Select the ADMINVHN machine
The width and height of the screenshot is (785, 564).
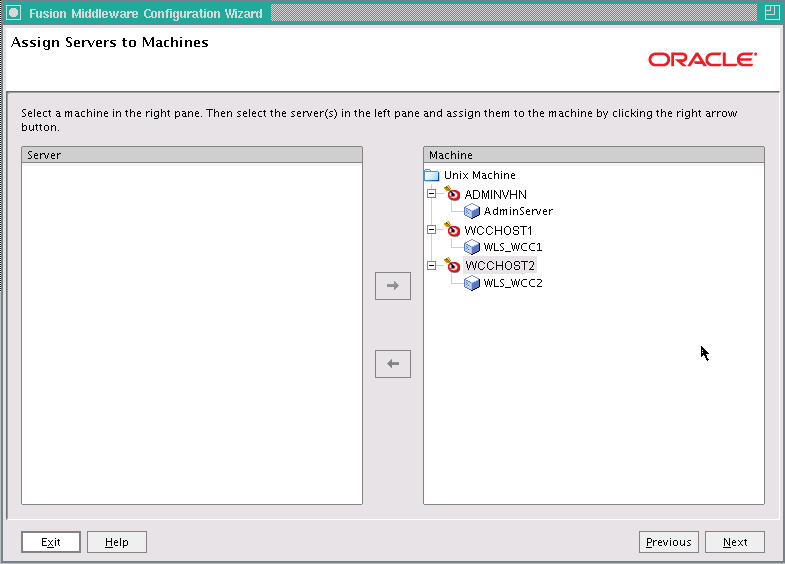[x=495, y=195]
